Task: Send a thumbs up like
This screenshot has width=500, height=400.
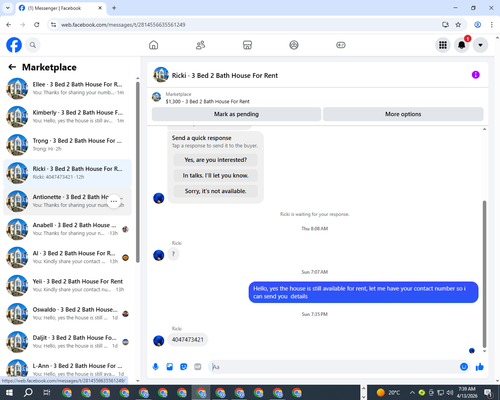Action: (x=480, y=367)
